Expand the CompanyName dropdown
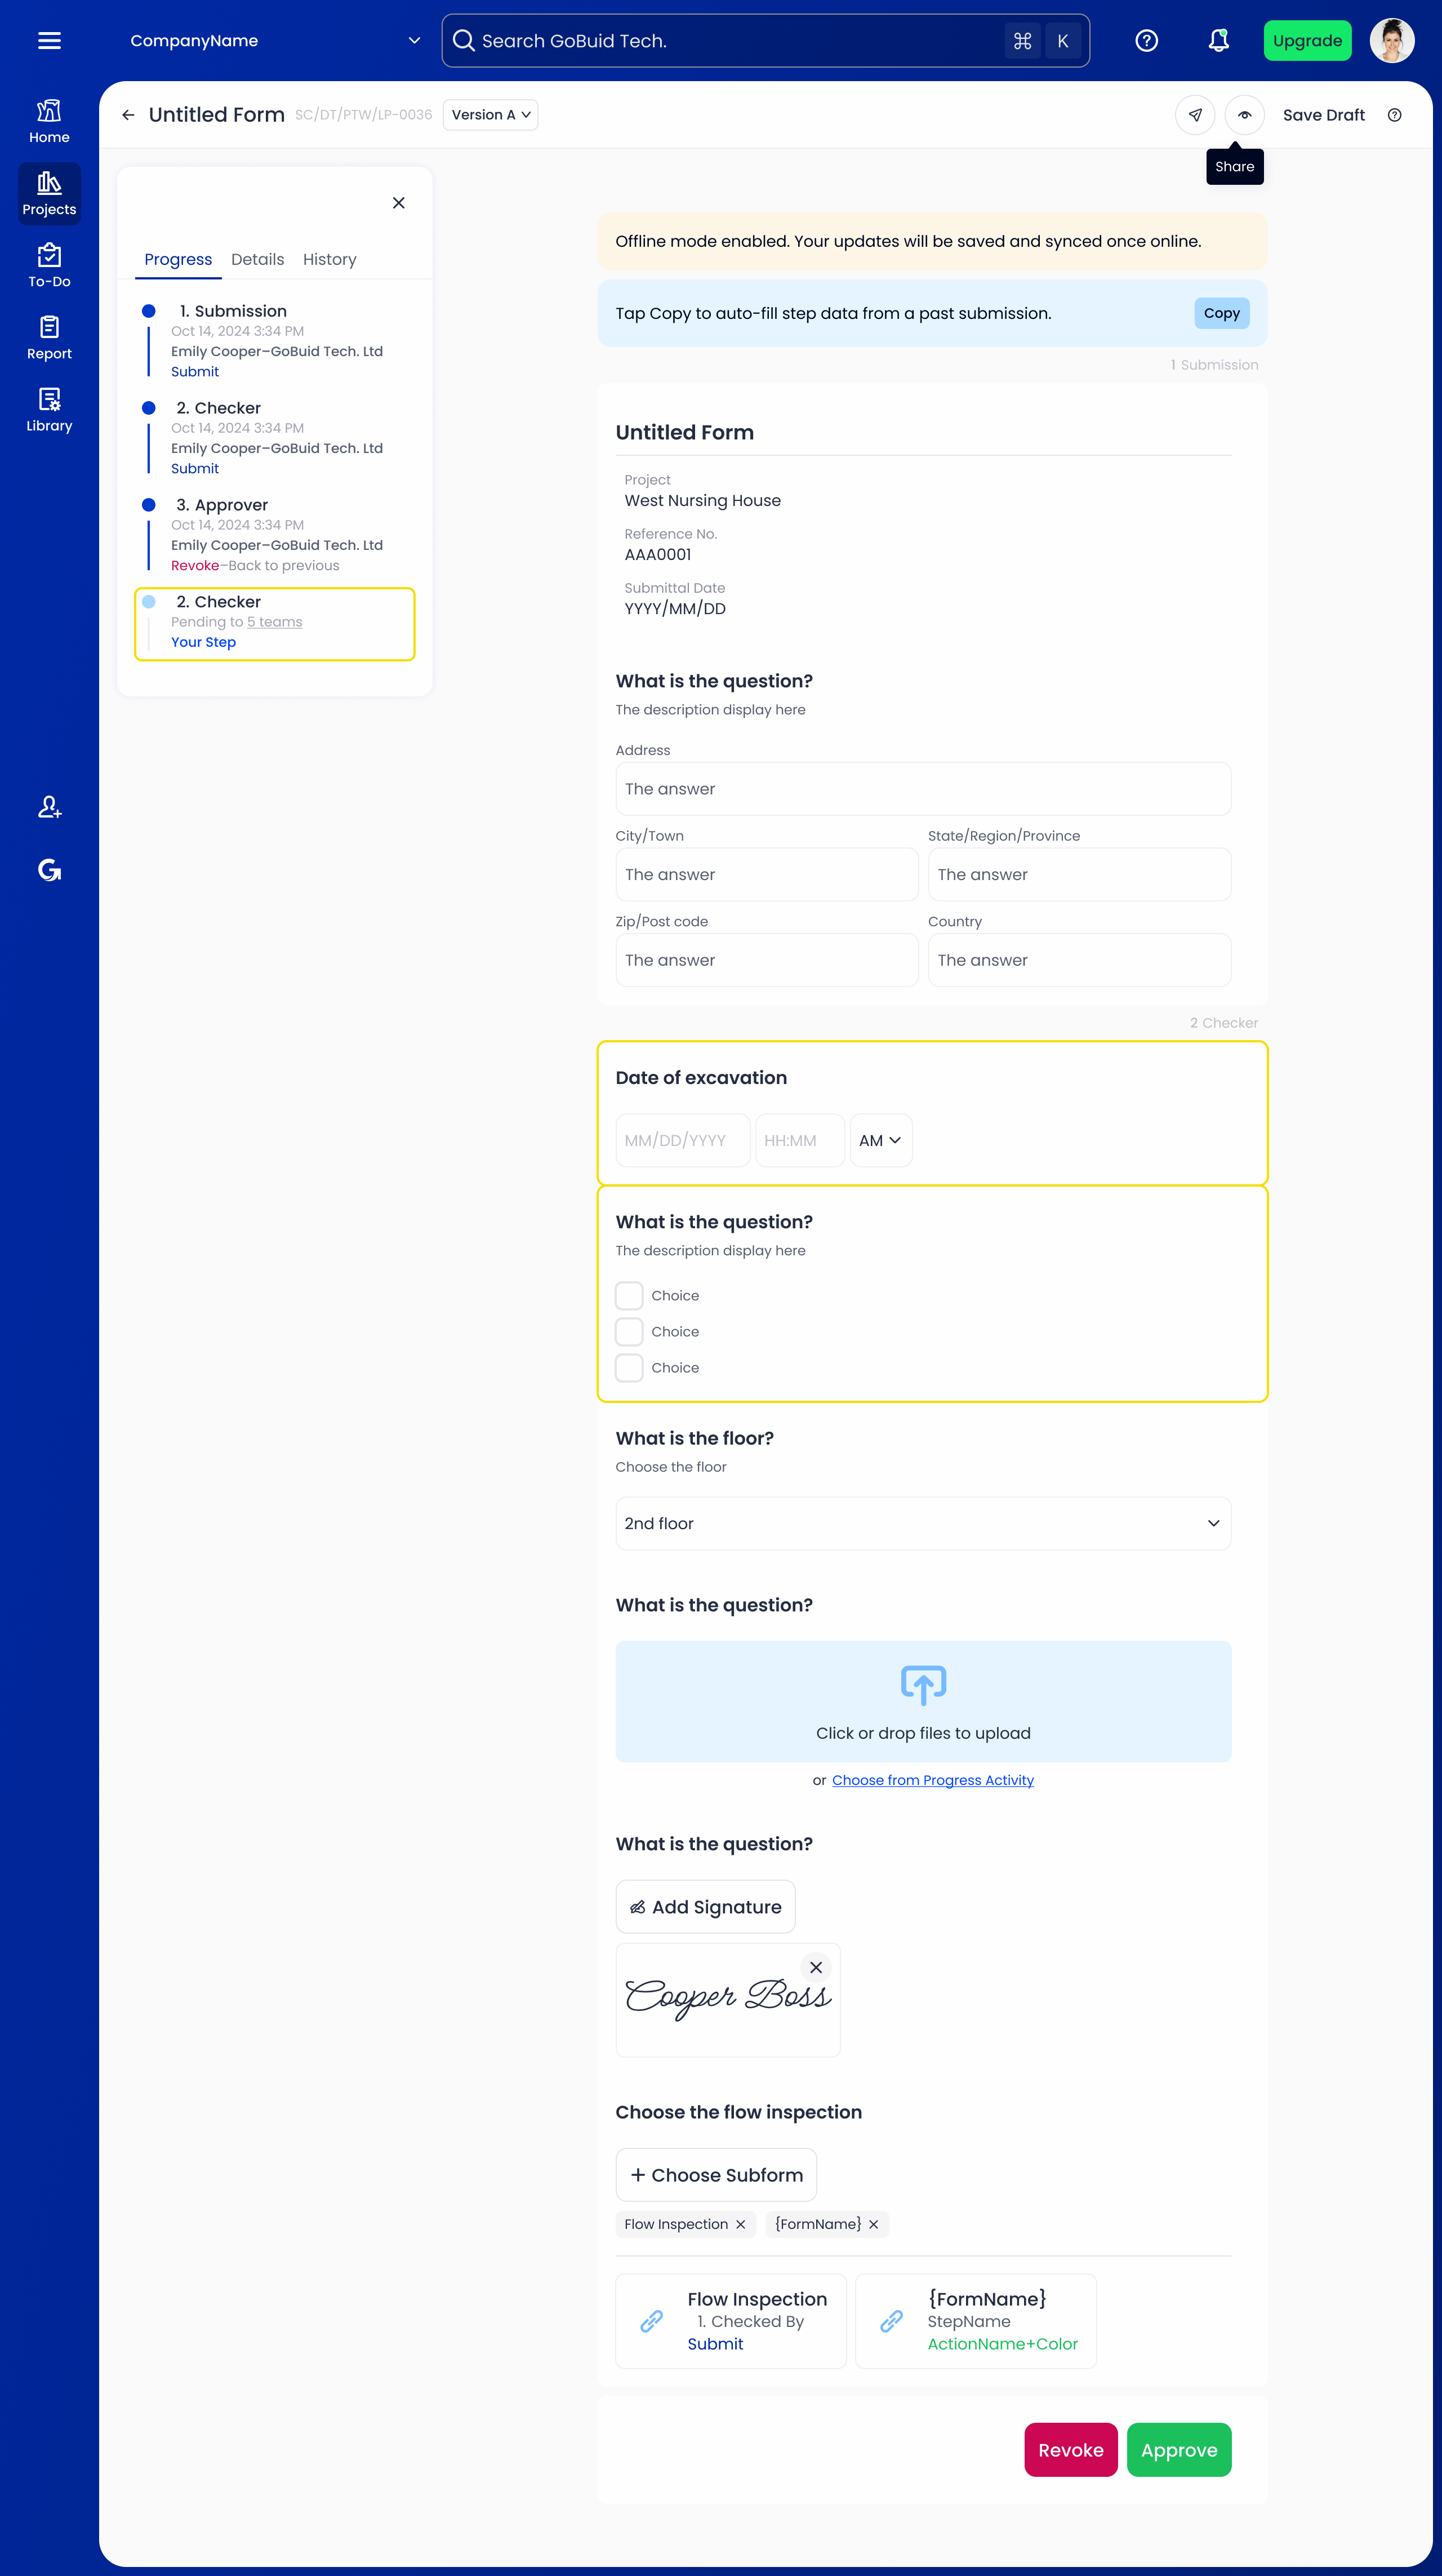Screen dimensions: 1442x2576 [275, 41]
